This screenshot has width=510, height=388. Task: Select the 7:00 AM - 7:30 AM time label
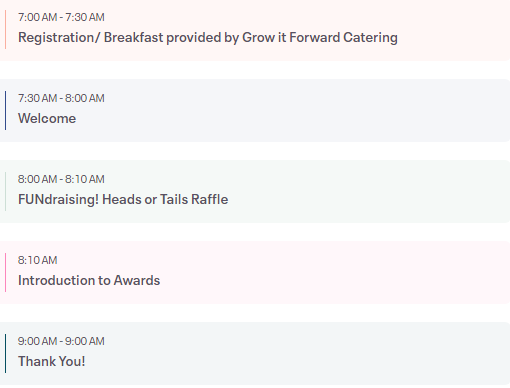pos(61,17)
